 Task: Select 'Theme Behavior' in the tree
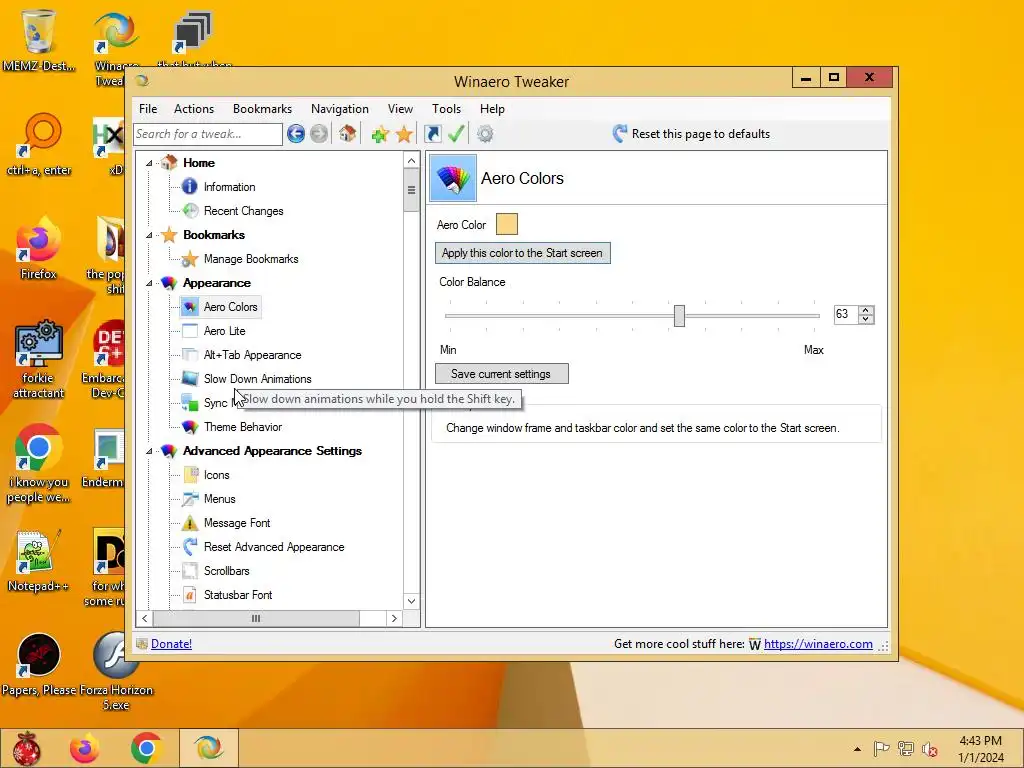(x=242, y=427)
